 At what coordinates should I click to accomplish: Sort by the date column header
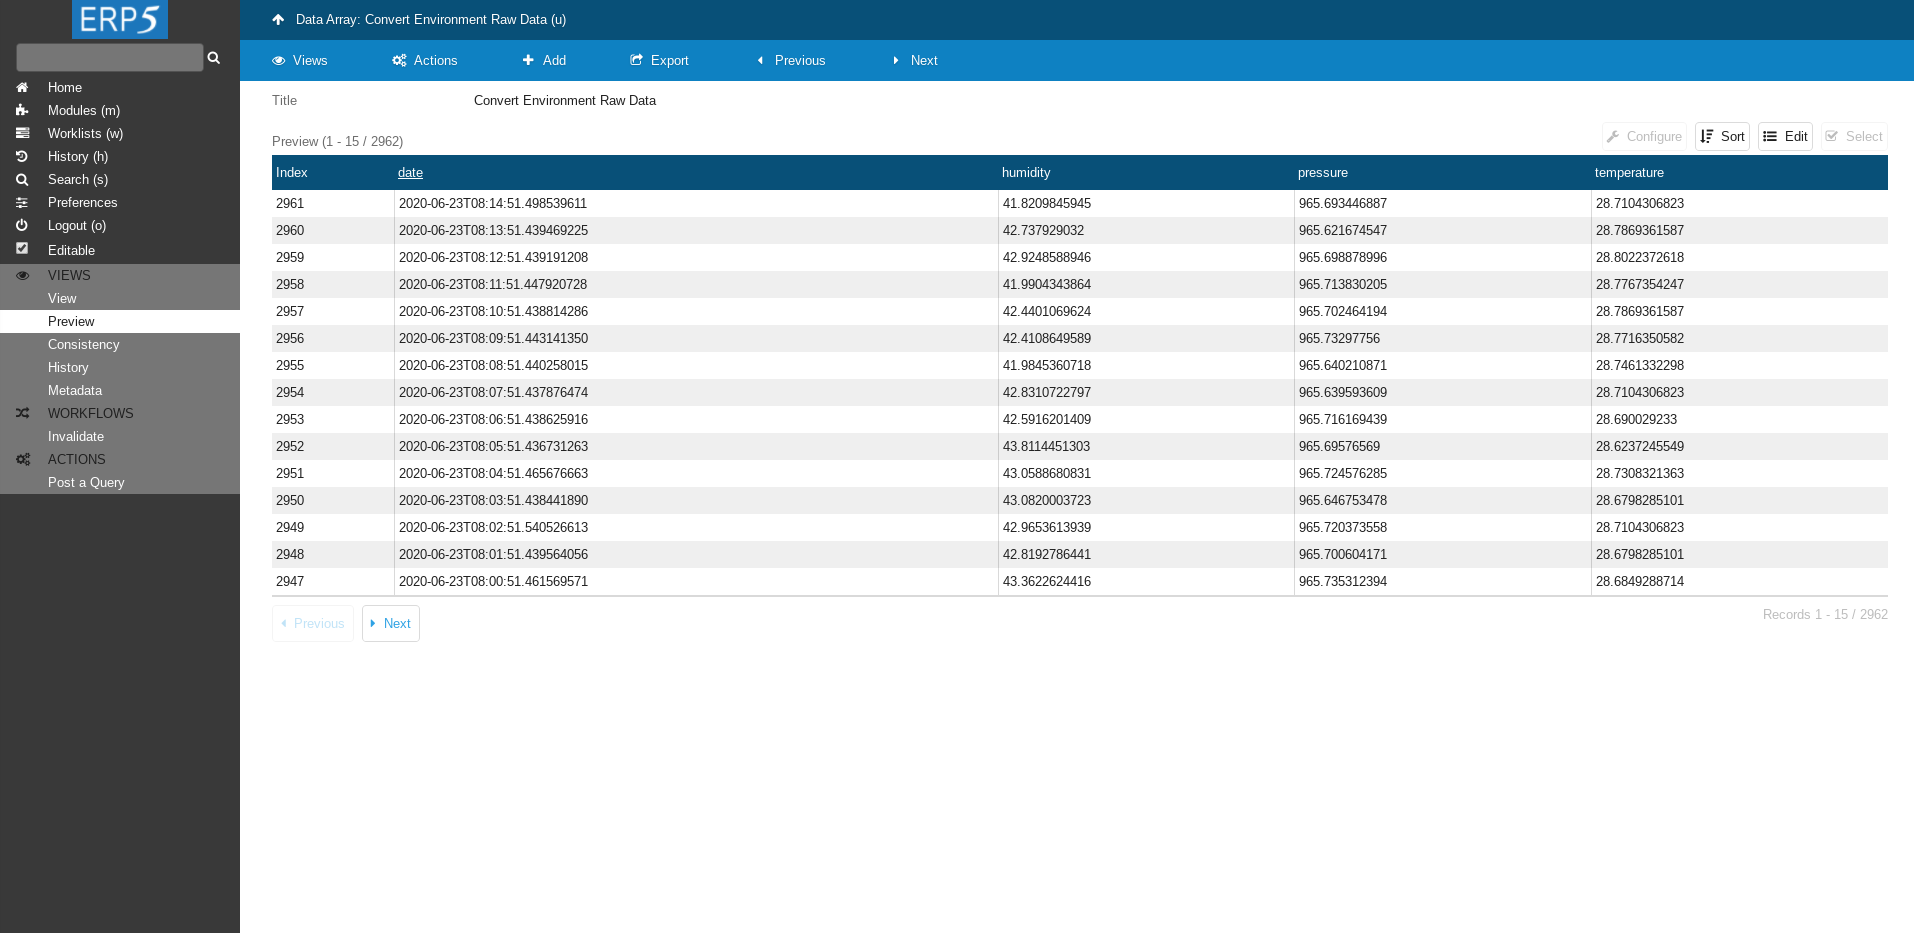click(x=410, y=173)
